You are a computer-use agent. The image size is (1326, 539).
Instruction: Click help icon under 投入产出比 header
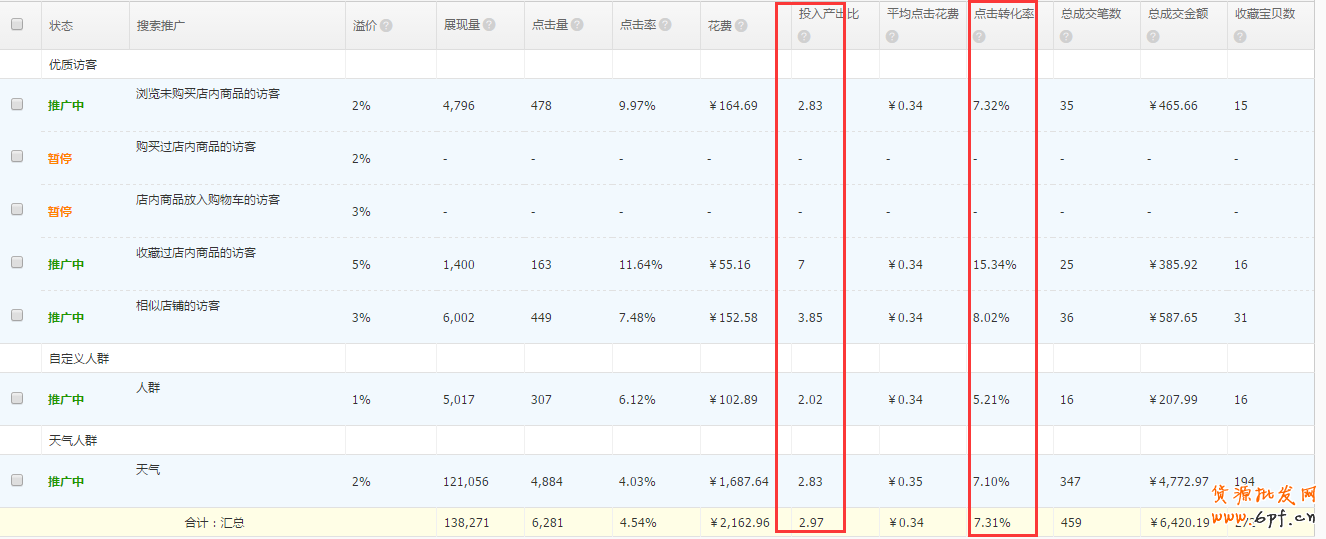click(804, 37)
